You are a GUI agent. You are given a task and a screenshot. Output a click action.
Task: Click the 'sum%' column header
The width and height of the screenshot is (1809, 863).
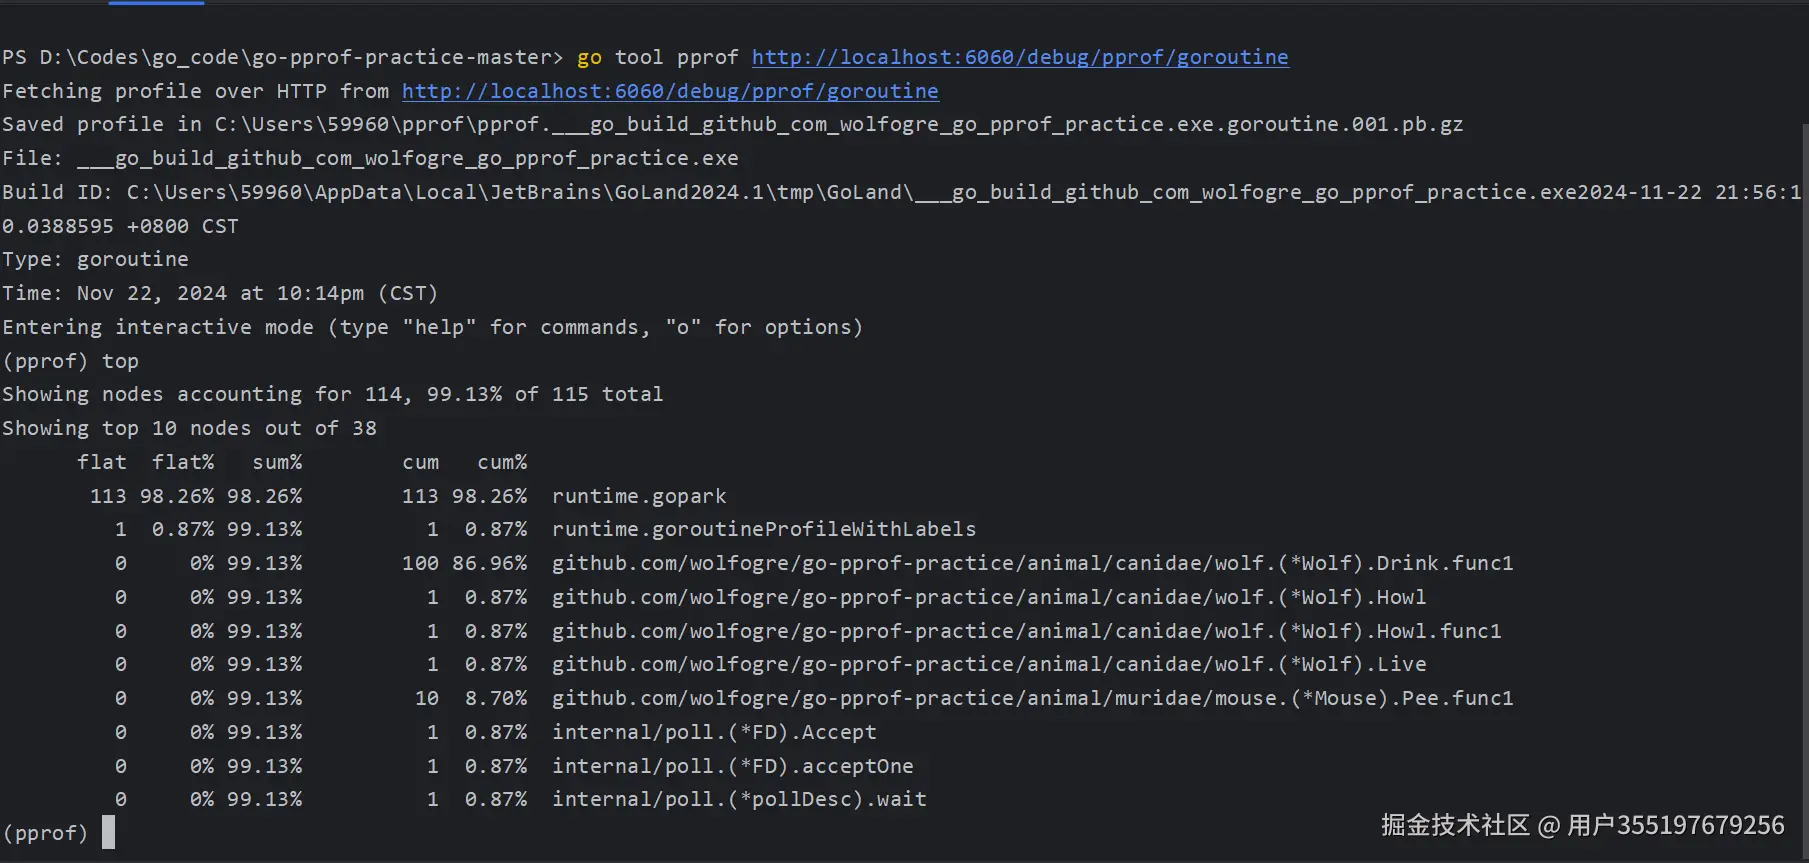click(x=277, y=462)
